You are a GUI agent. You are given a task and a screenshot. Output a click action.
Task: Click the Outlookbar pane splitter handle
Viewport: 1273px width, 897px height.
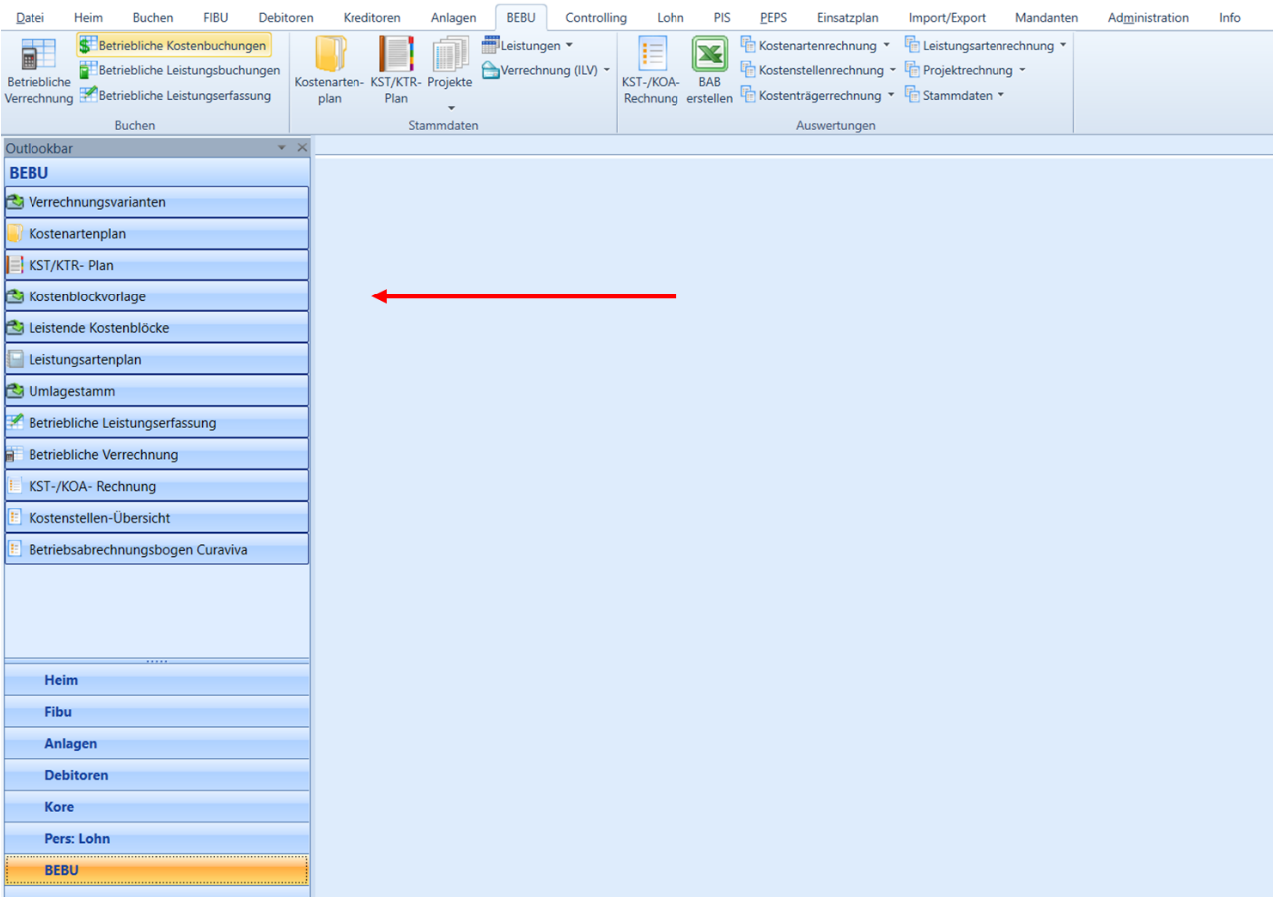(157, 661)
